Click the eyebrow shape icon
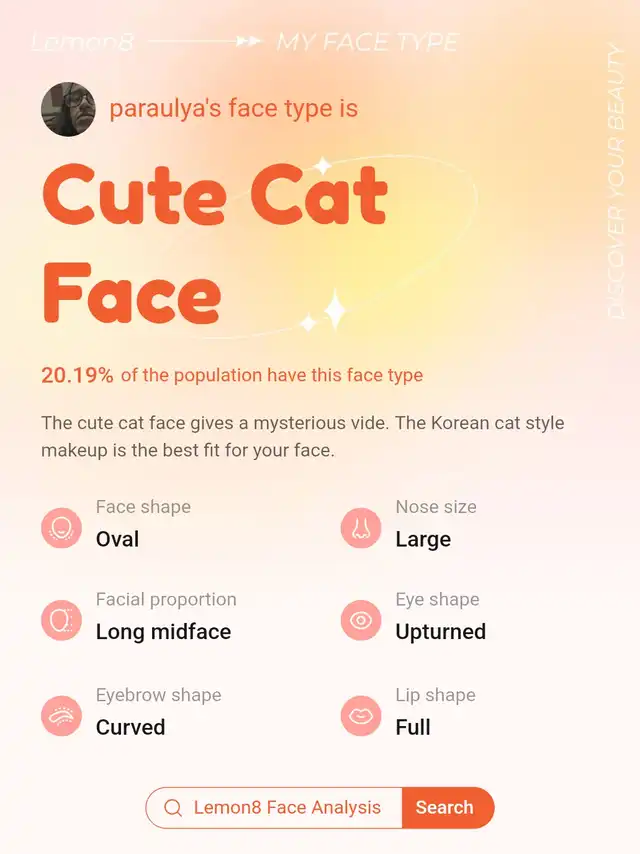640x854 pixels. click(62, 716)
